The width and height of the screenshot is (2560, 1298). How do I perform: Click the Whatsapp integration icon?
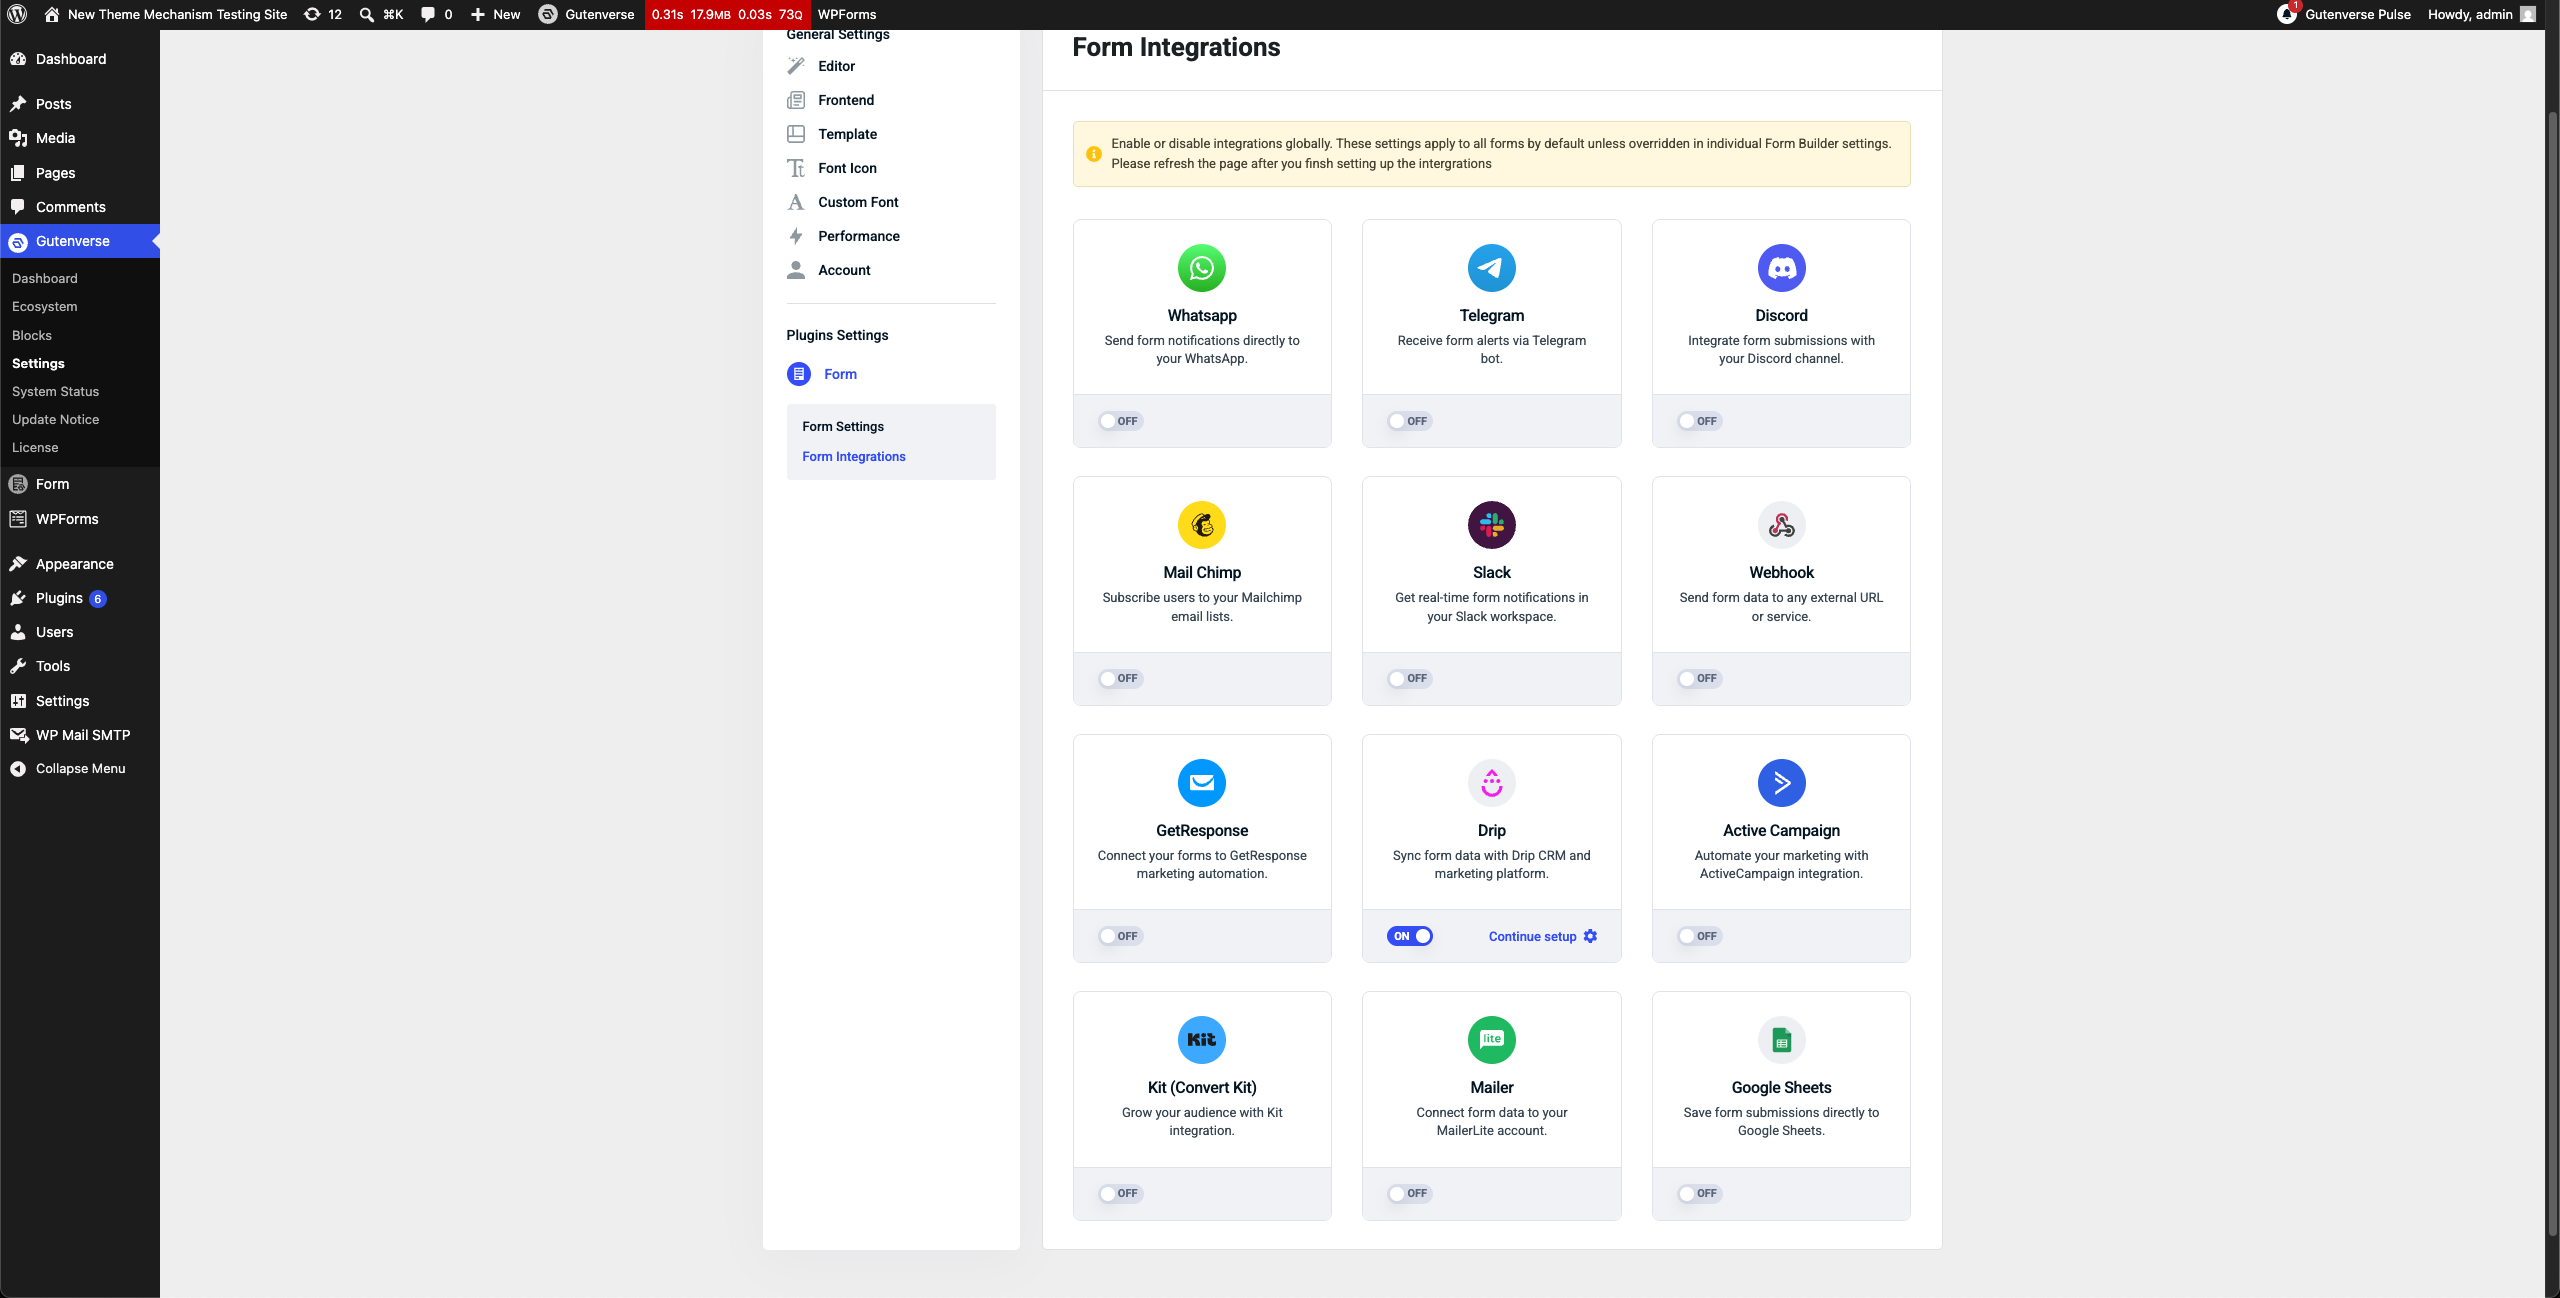pyautogui.click(x=1202, y=268)
